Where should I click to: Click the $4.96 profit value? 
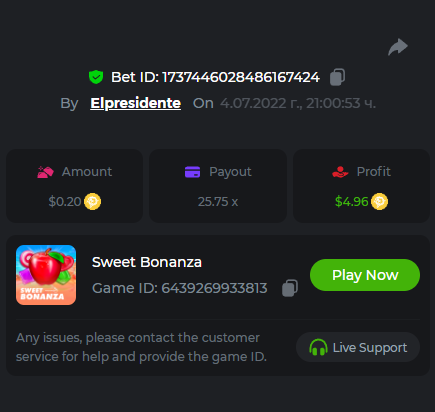click(x=351, y=202)
